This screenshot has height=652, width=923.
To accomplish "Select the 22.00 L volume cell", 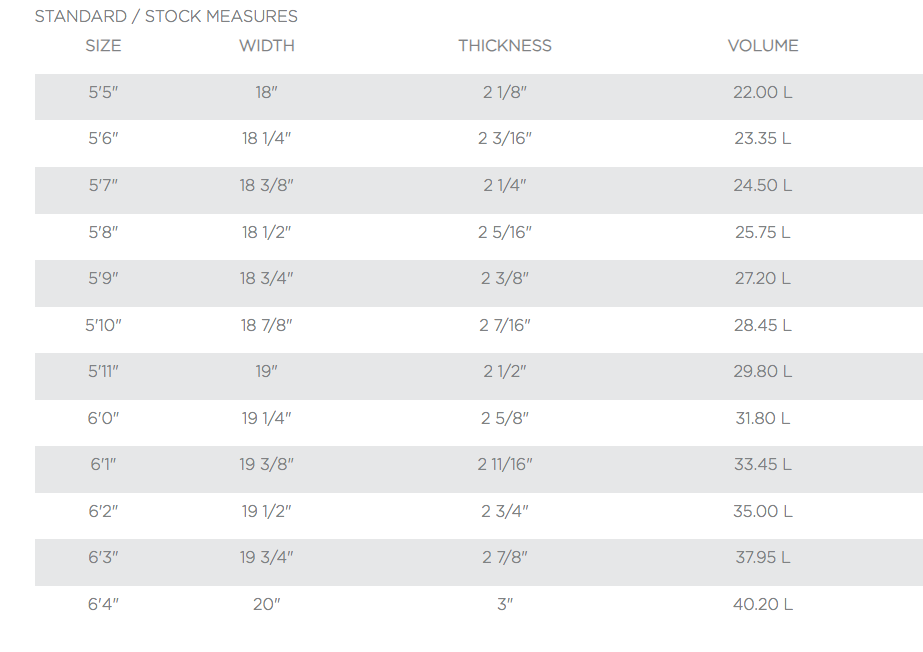I will tap(763, 92).
